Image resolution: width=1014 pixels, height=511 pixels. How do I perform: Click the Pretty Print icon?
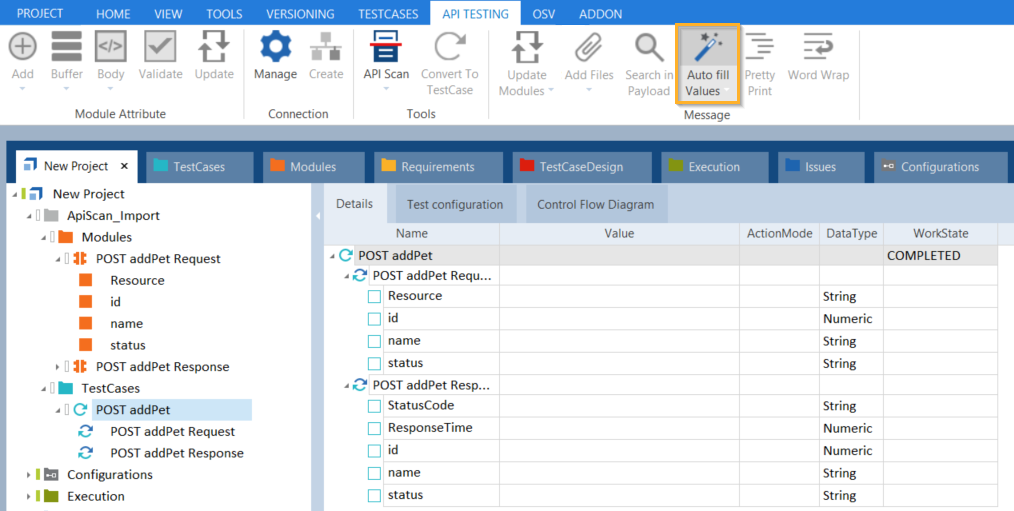tap(759, 48)
